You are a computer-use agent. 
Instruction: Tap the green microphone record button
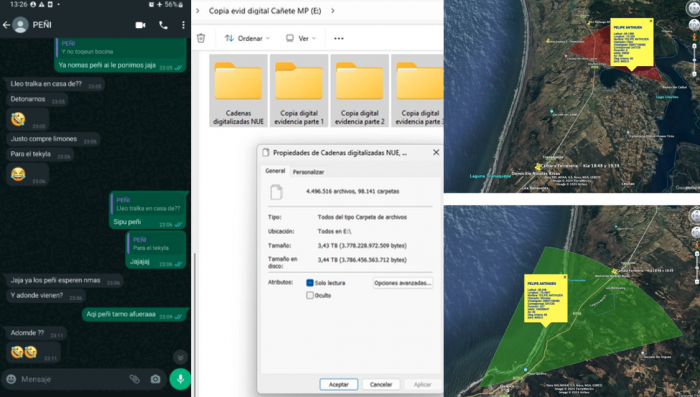tap(180, 379)
